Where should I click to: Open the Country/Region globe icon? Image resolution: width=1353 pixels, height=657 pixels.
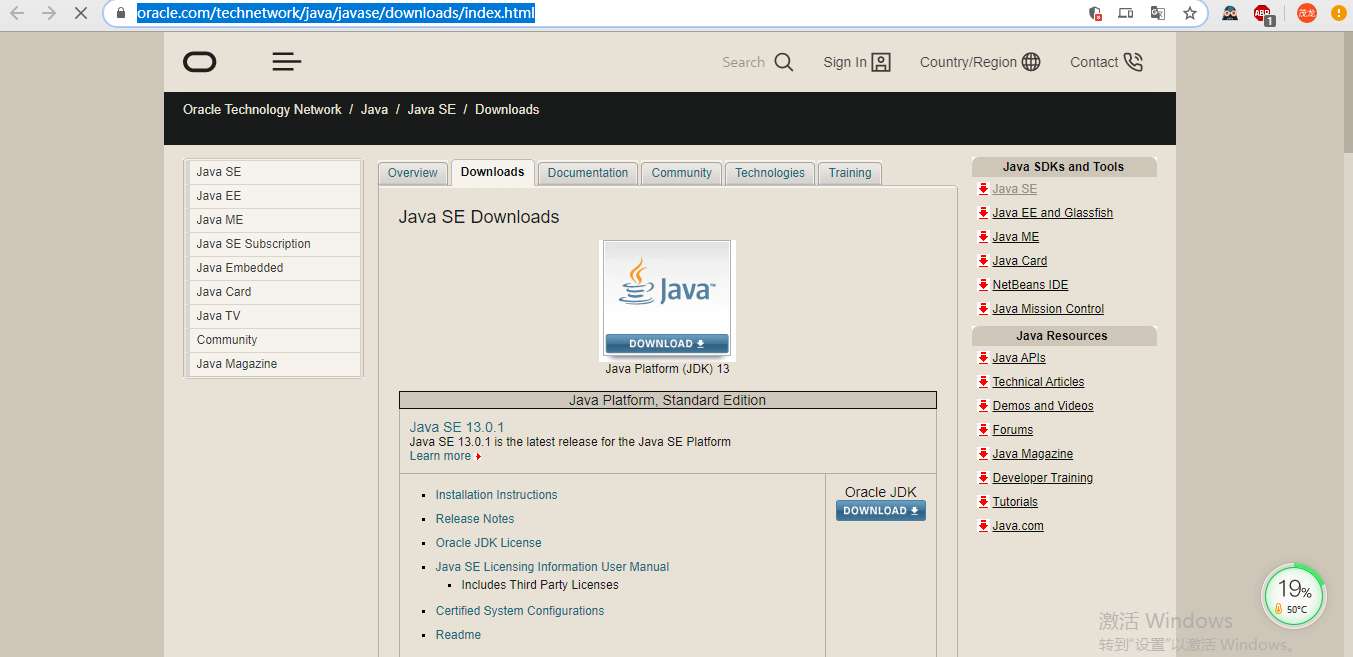(1031, 62)
